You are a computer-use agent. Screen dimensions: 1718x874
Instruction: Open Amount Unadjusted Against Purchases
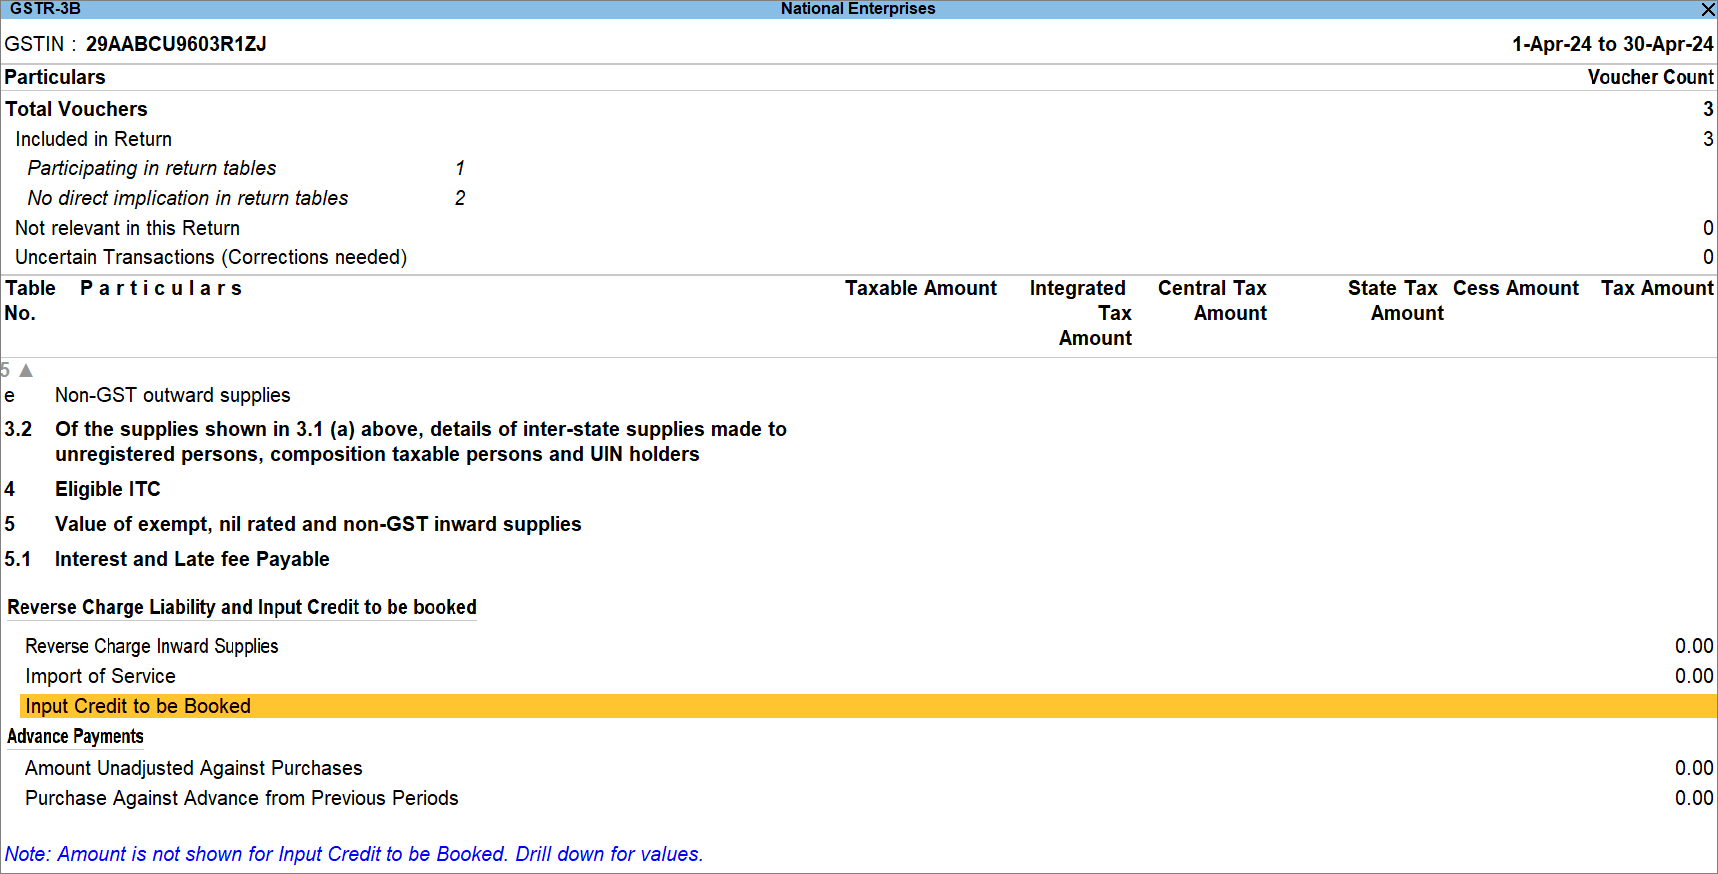click(193, 768)
